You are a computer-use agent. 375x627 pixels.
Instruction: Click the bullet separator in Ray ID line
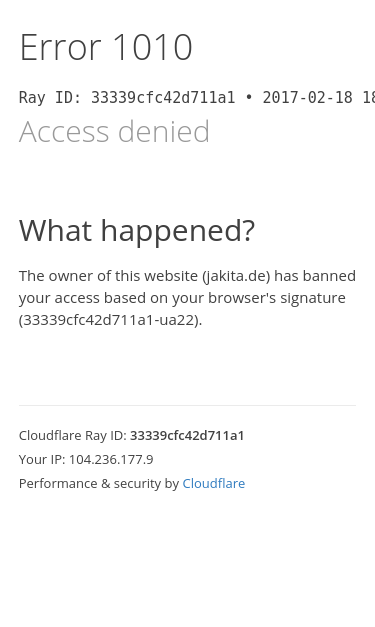(249, 98)
